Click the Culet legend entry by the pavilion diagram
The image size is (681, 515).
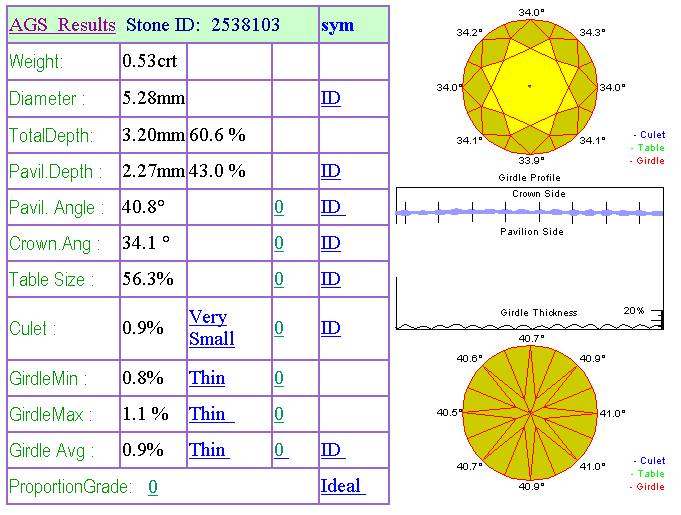pos(649,461)
